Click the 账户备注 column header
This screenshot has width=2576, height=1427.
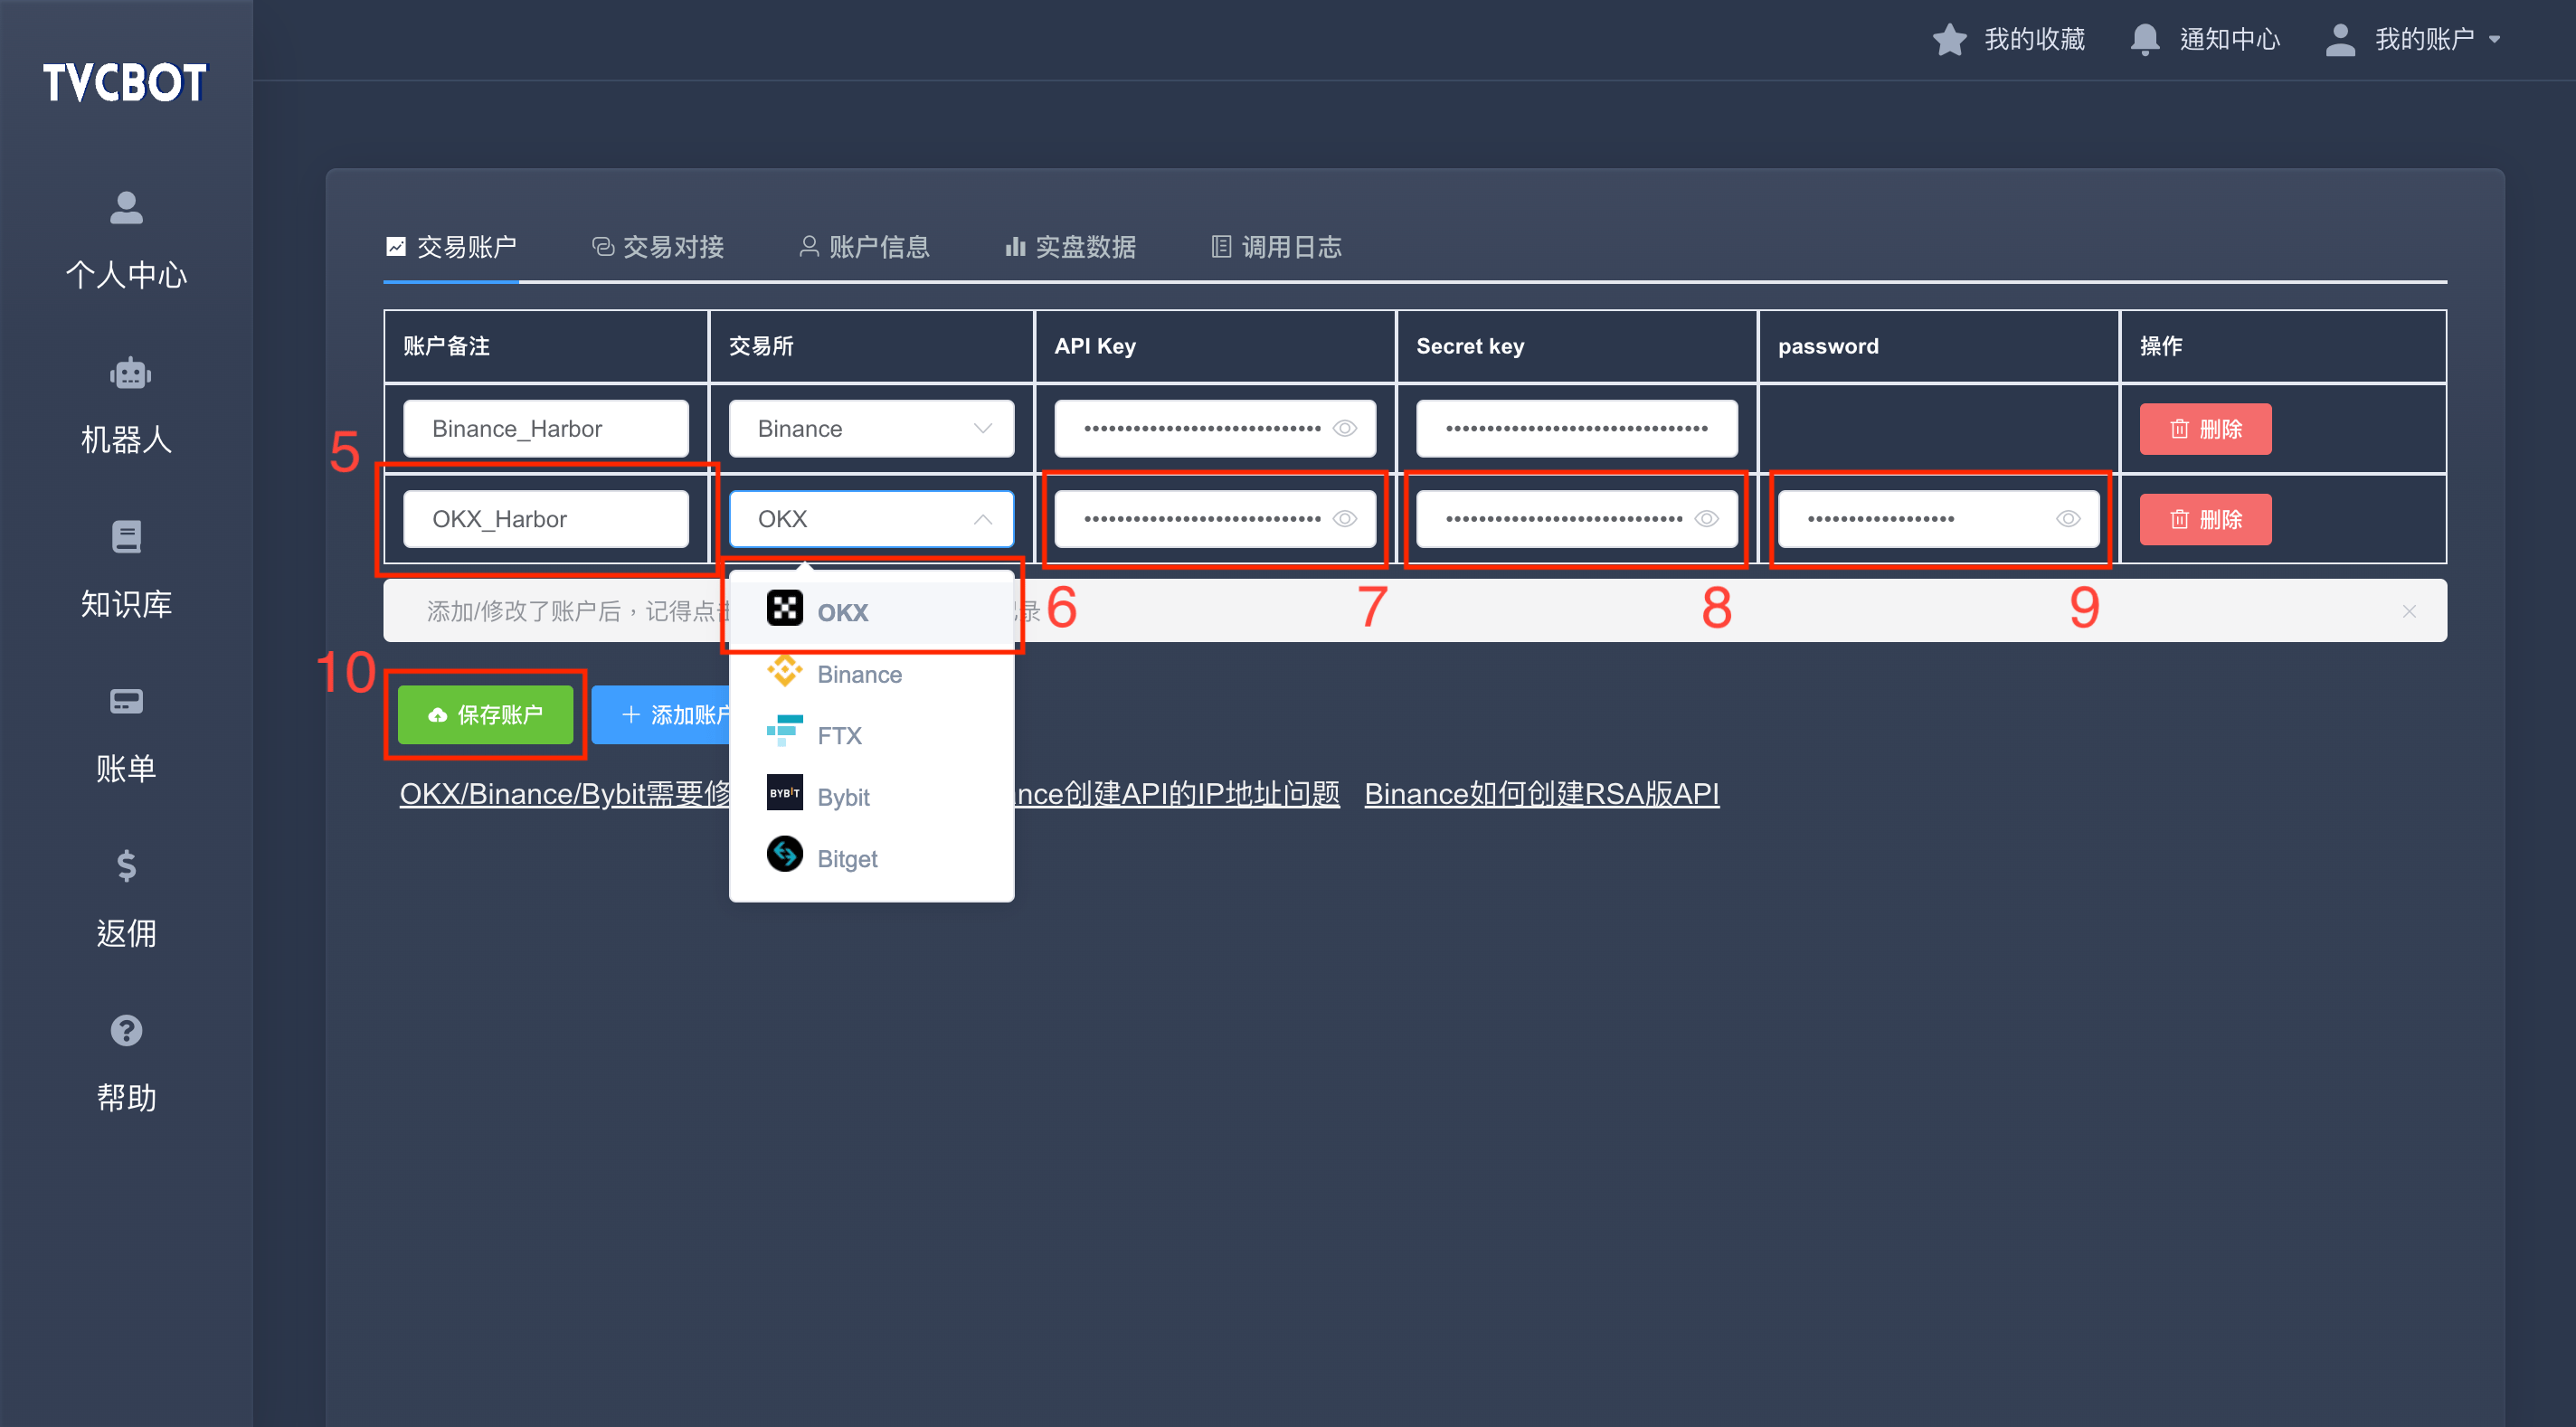pyautogui.click(x=546, y=346)
